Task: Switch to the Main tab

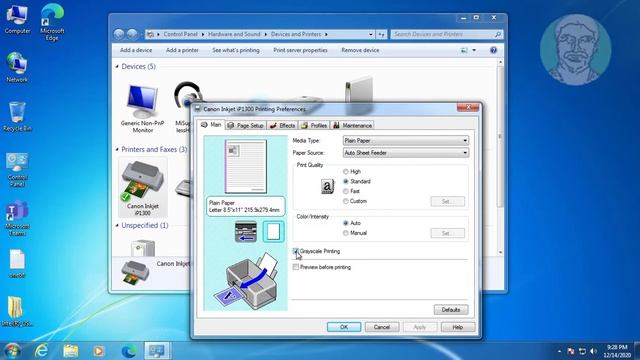Action: pyautogui.click(x=211, y=125)
